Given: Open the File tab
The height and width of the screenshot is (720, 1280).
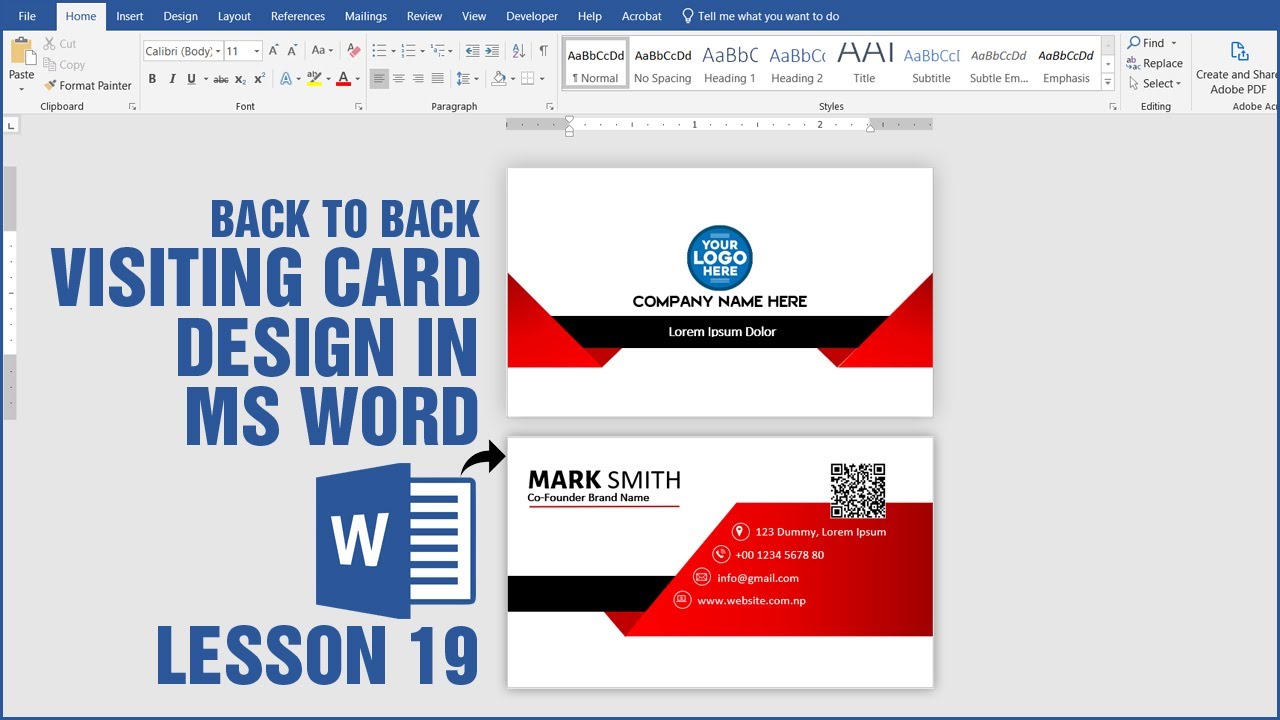Looking at the screenshot, I should [x=27, y=16].
